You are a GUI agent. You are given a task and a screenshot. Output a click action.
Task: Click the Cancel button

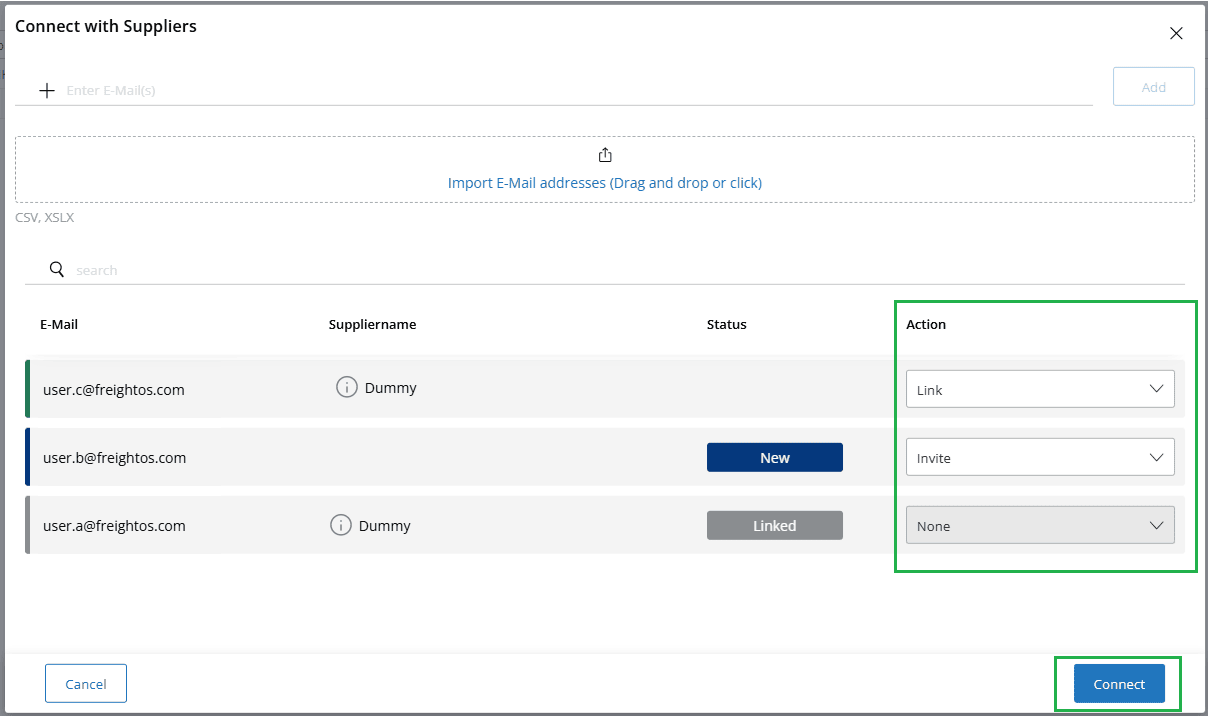pyautogui.click(x=86, y=684)
